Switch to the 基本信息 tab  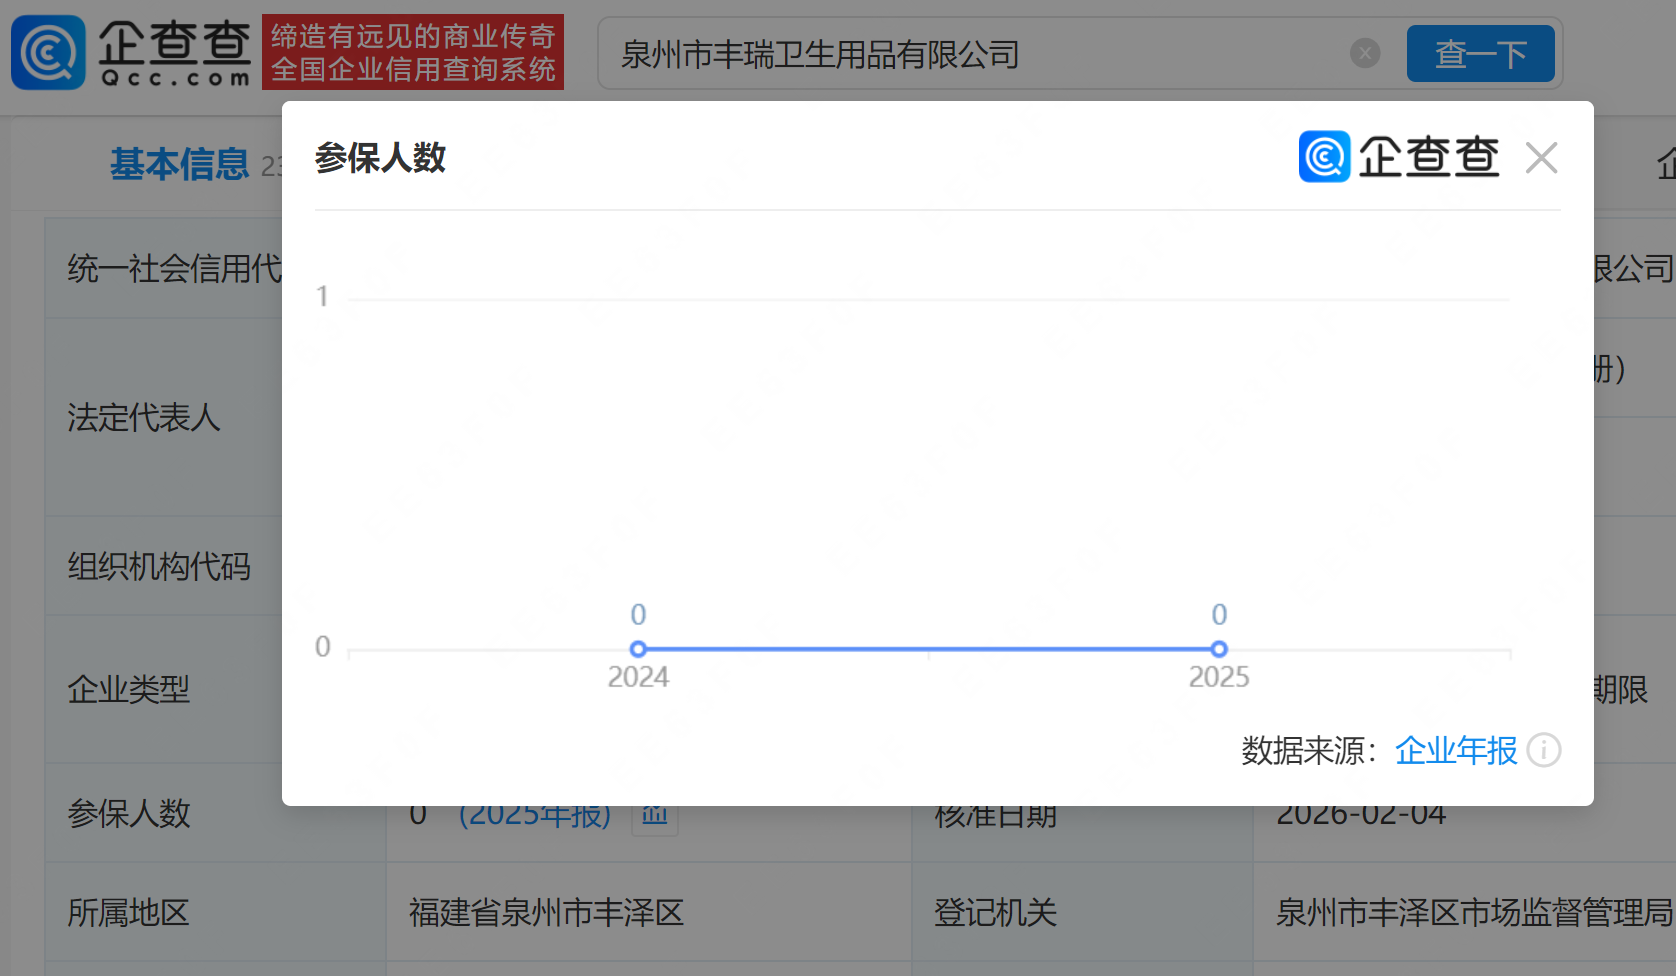179,164
